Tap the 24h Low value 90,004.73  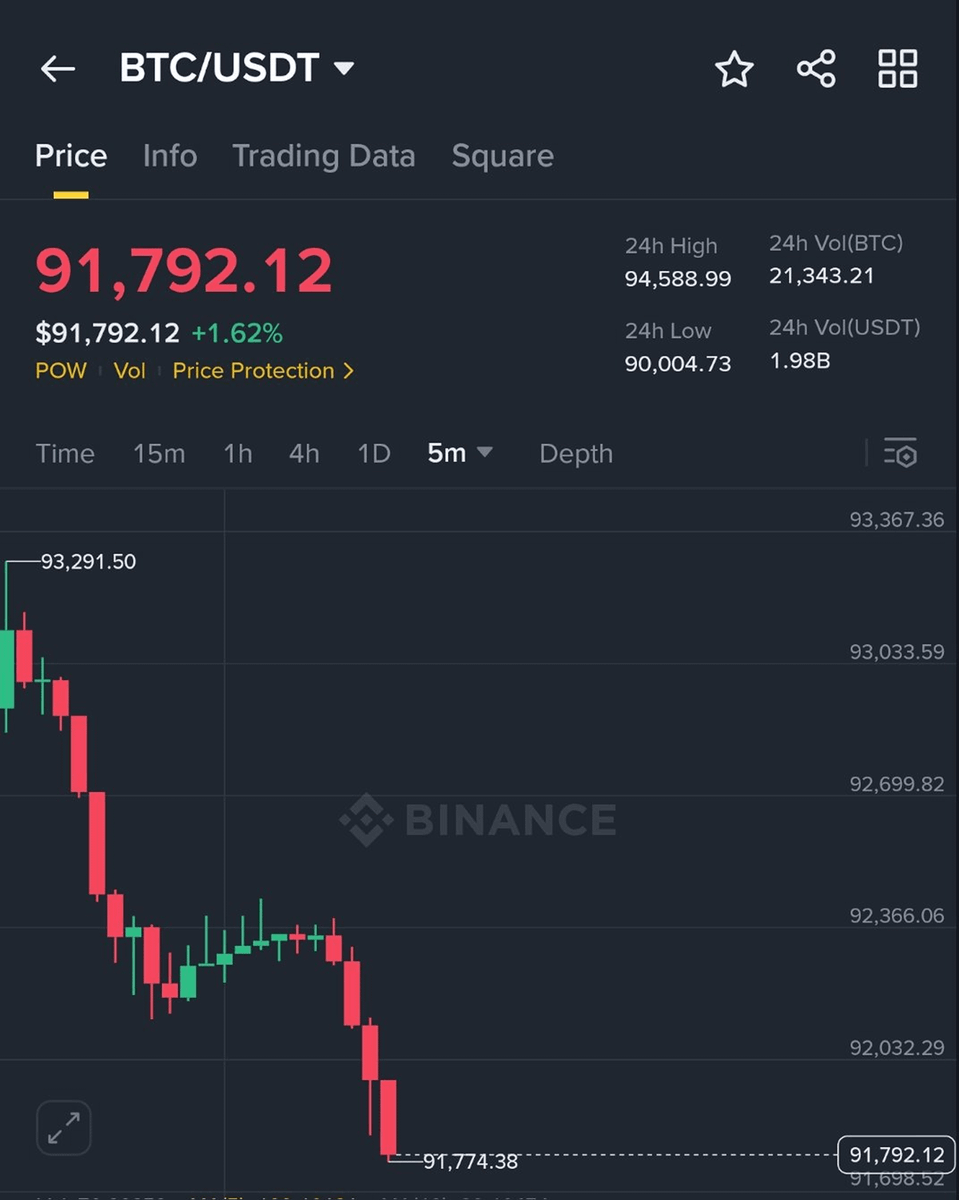coord(678,364)
